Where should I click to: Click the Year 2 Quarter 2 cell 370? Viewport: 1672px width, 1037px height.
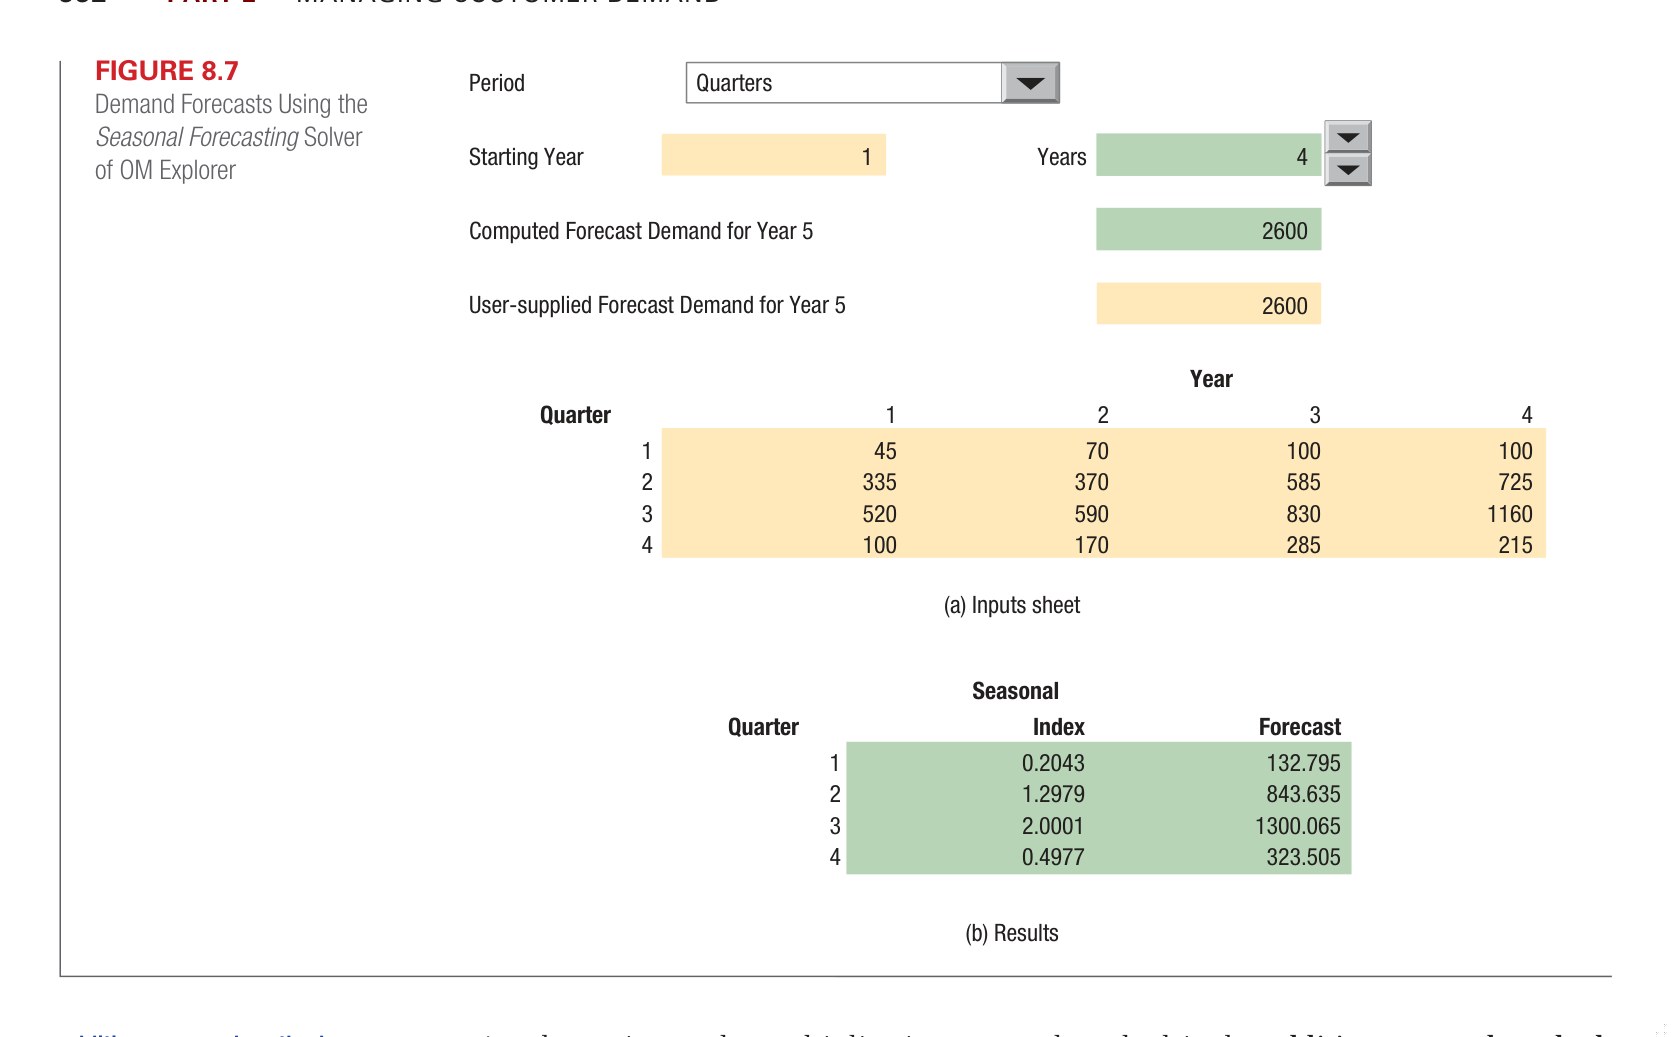[1091, 482]
